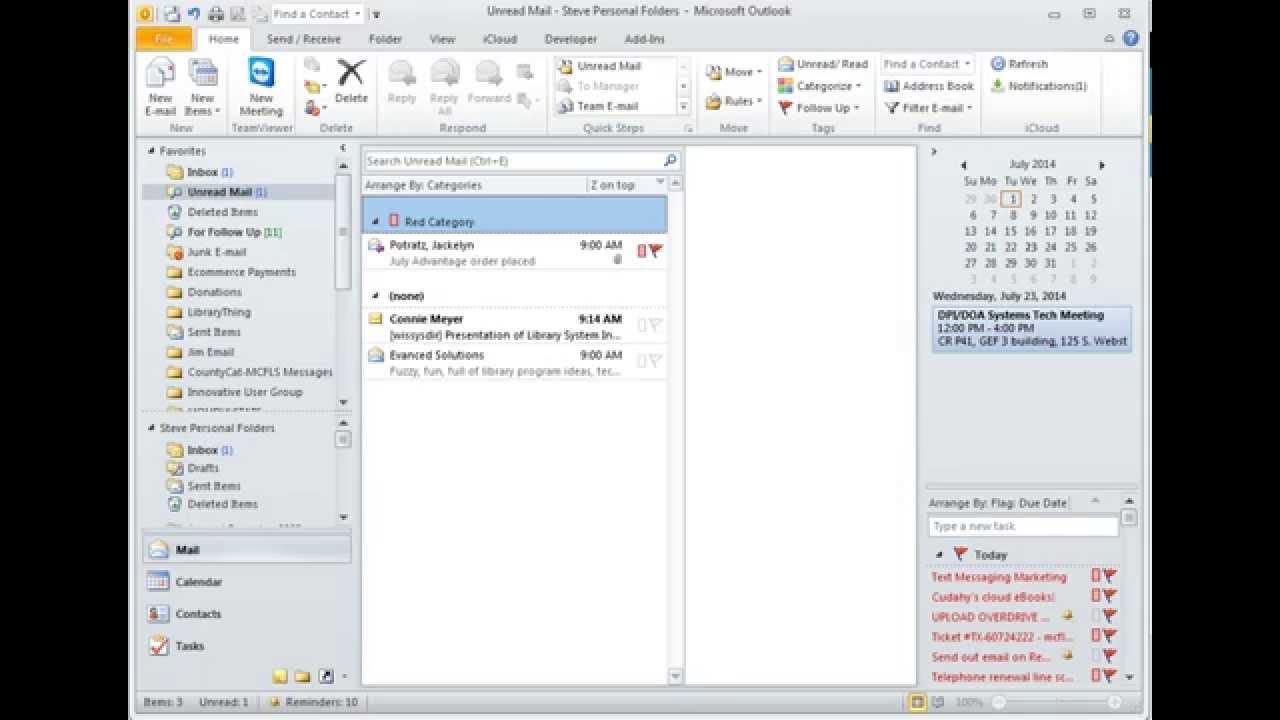Collapse Steve Personal Folders tree
This screenshot has height=720, width=1280.
click(x=151, y=428)
